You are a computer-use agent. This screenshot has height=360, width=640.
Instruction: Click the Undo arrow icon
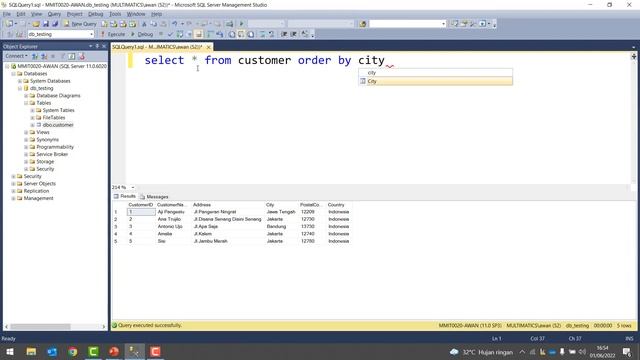tap(175, 24)
